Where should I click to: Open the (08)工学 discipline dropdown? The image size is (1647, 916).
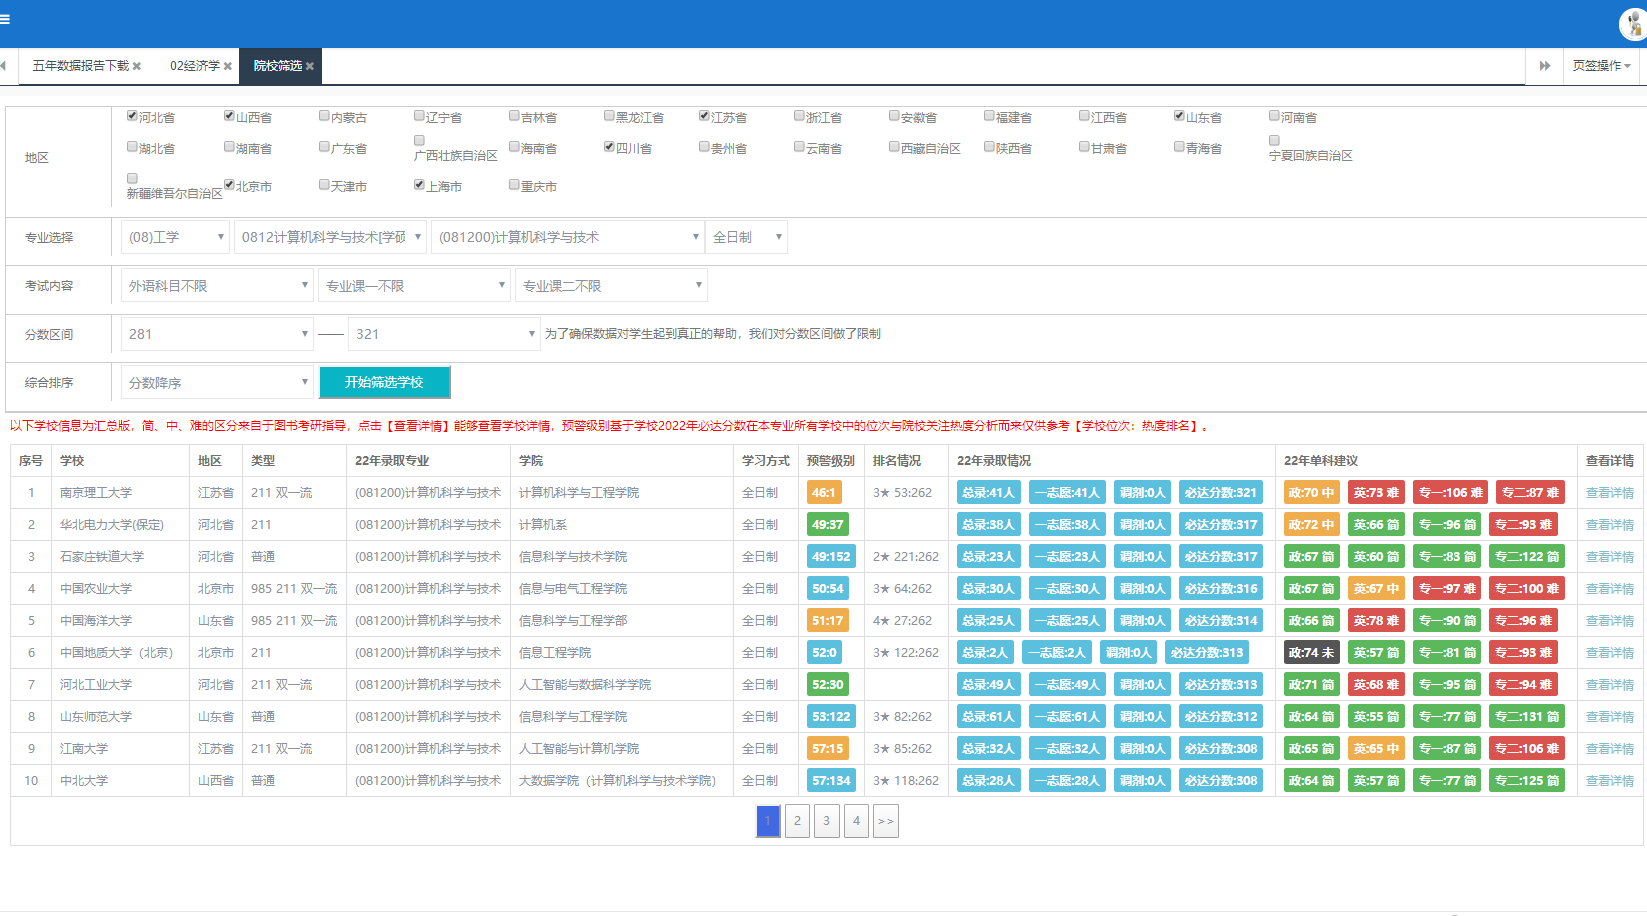[176, 237]
